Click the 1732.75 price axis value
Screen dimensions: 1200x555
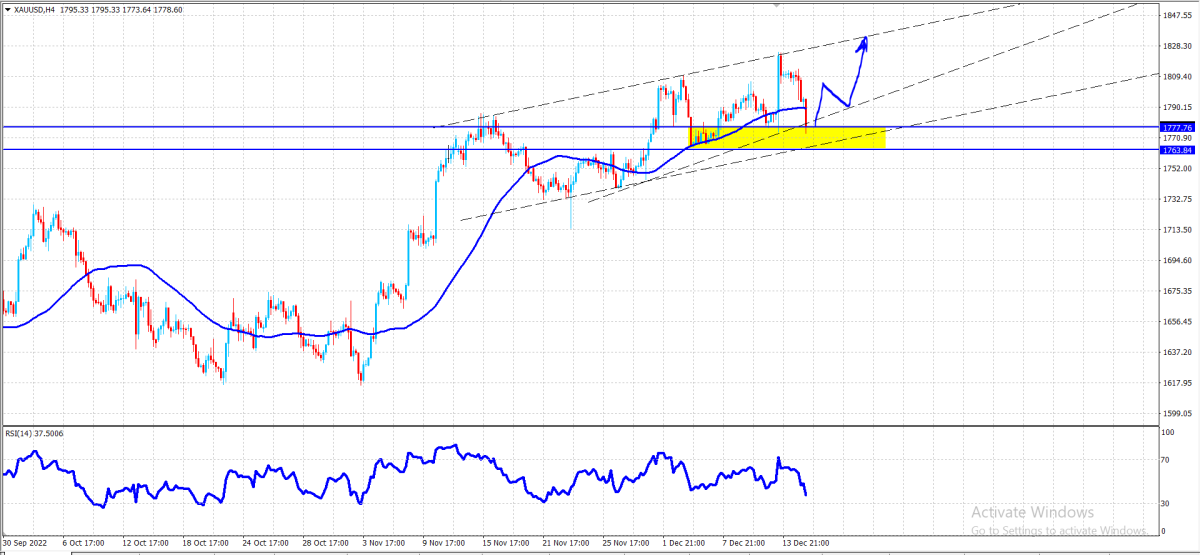pyautogui.click(x=1177, y=199)
